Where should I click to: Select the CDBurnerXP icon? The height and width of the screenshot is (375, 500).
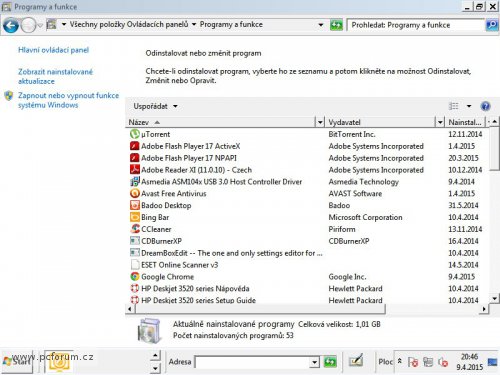point(135,241)
